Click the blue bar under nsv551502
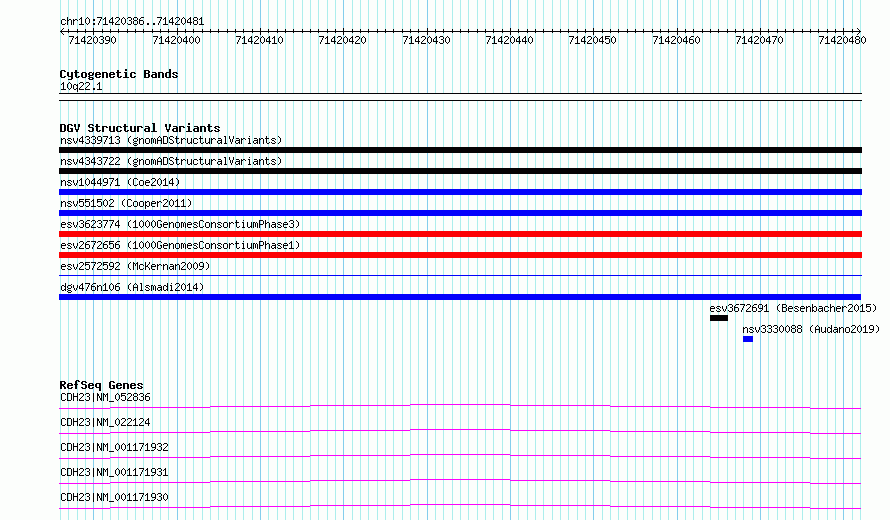The width and height of the screenshot is (890, 520). tap(460, 213)
